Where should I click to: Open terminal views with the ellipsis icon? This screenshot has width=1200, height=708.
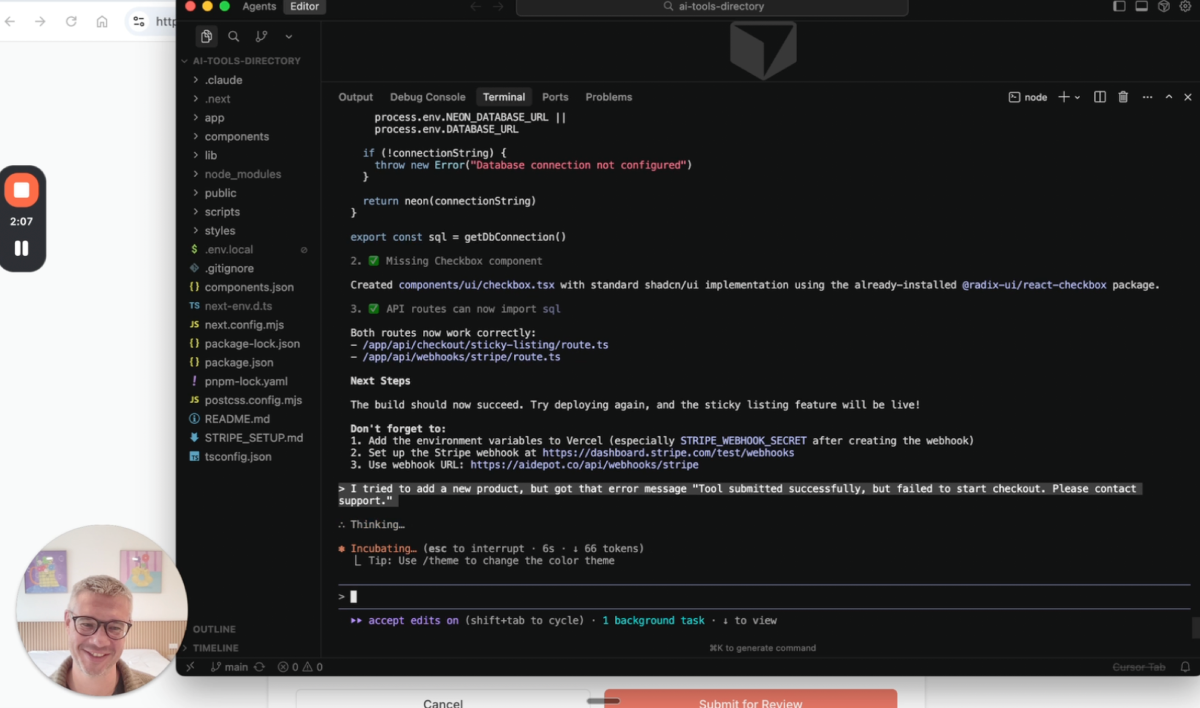(x=1147, y=96)
